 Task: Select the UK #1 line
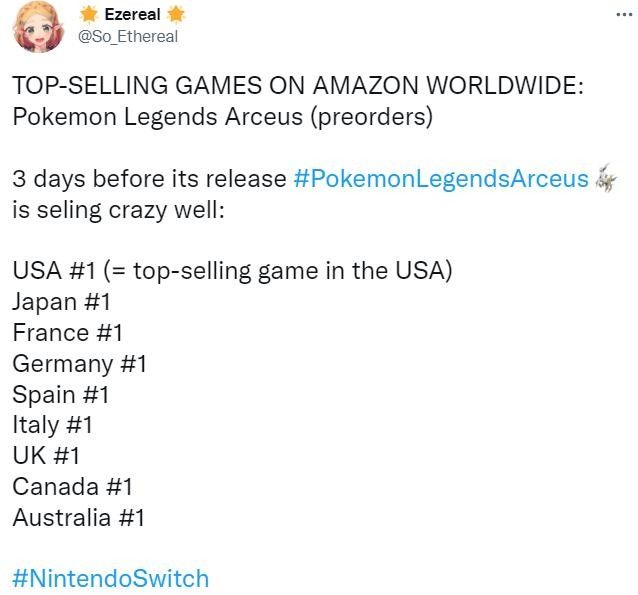pos(46,455)
